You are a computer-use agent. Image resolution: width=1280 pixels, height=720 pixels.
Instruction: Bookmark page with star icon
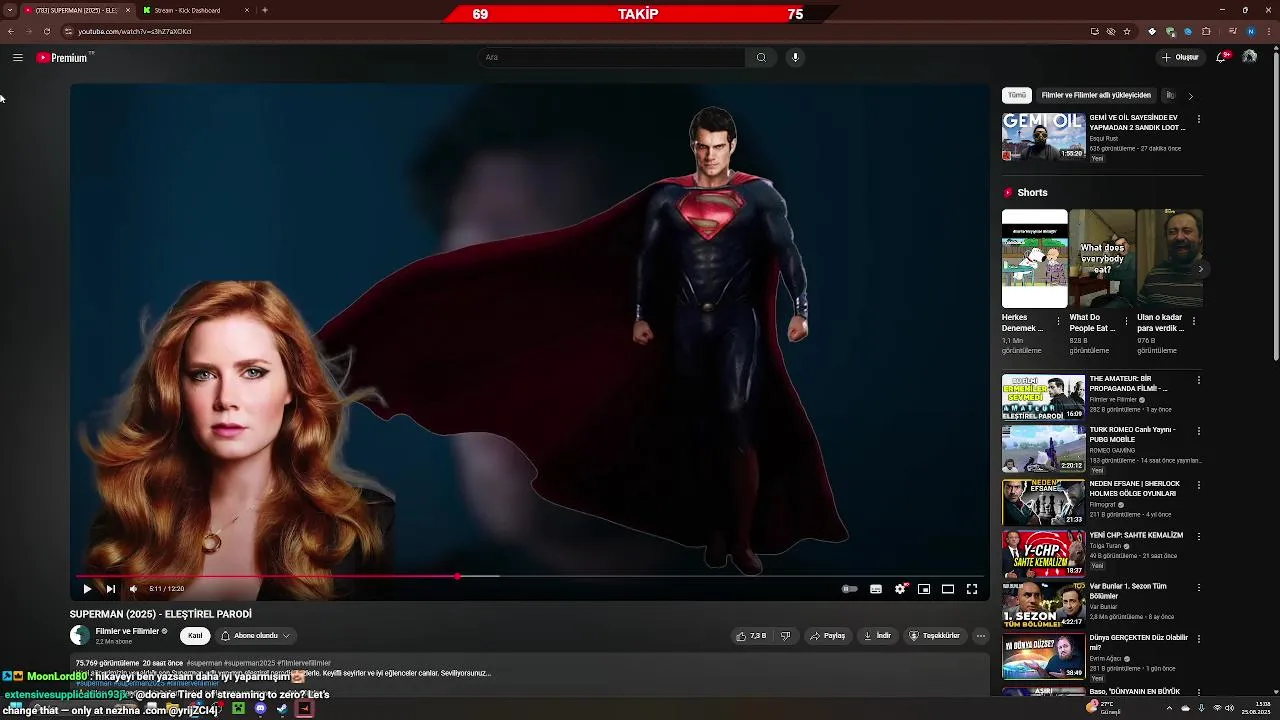(x=1127, y=31)
